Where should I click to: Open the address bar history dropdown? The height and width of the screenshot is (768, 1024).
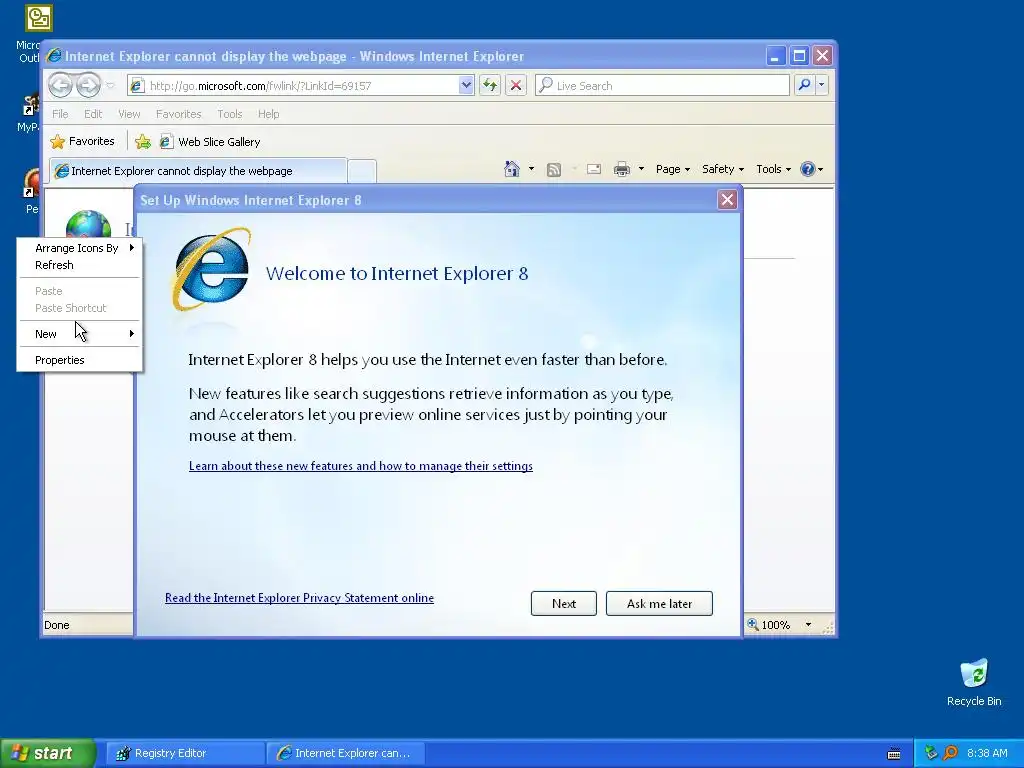pyautogui.click(x=466, y=85)
